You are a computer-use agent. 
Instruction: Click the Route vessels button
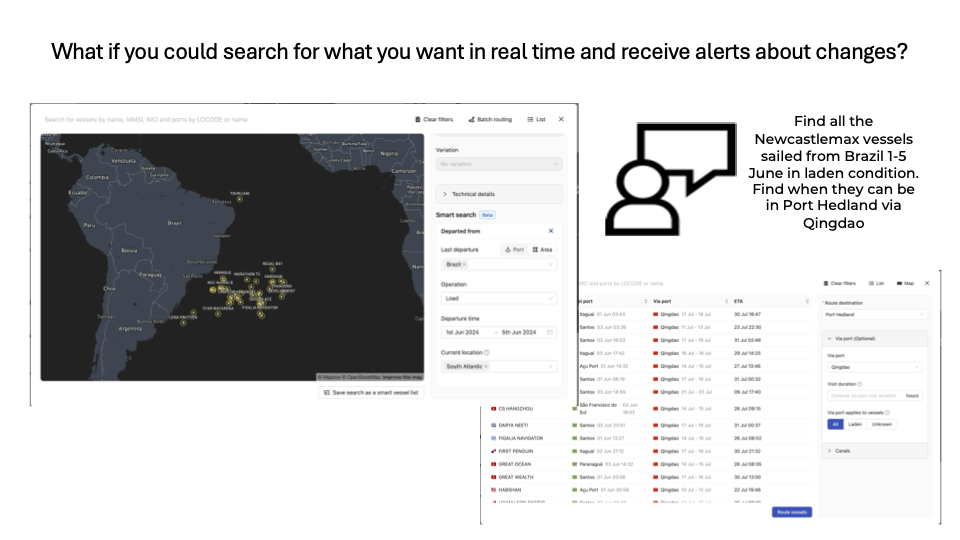pyautogui.click(x=790, y=512)
